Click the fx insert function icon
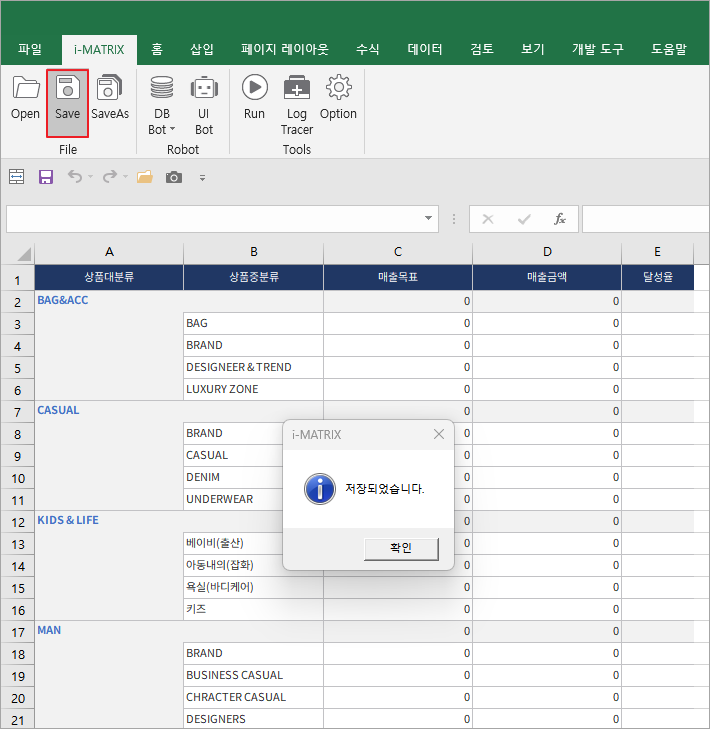The height and width of the screenshot is (729, 710). click(x=560, y=219)
